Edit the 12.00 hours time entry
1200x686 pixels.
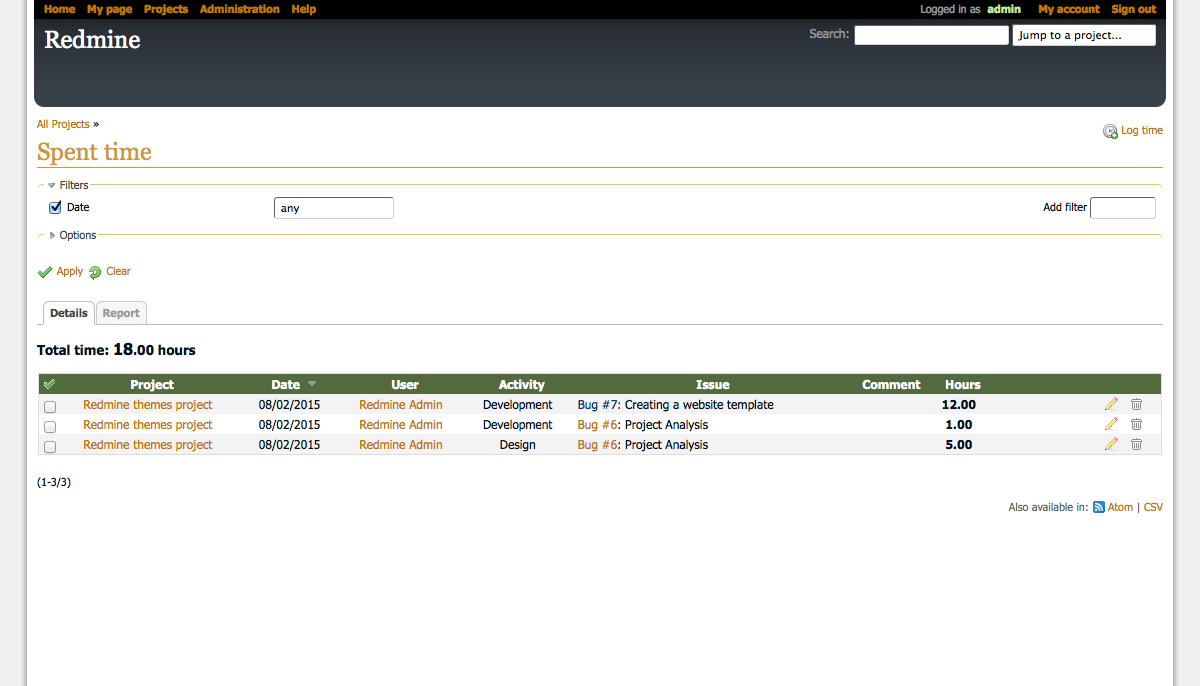click(1111, 404)
